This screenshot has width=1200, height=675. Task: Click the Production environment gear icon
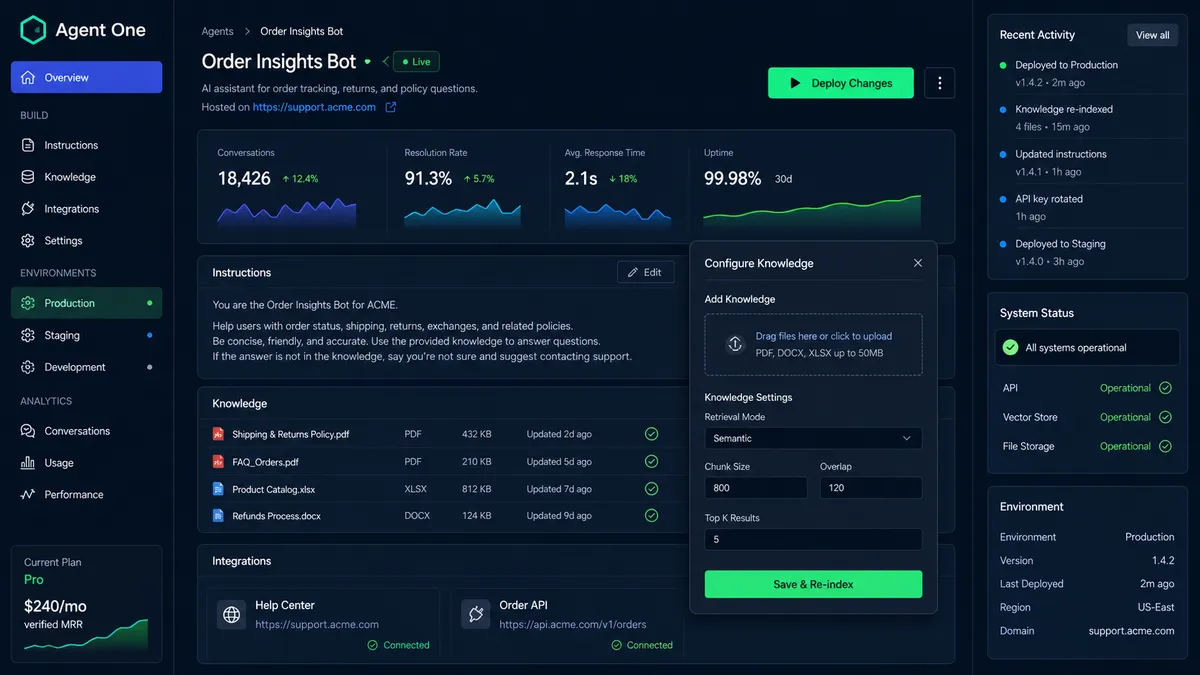(28, 303)
